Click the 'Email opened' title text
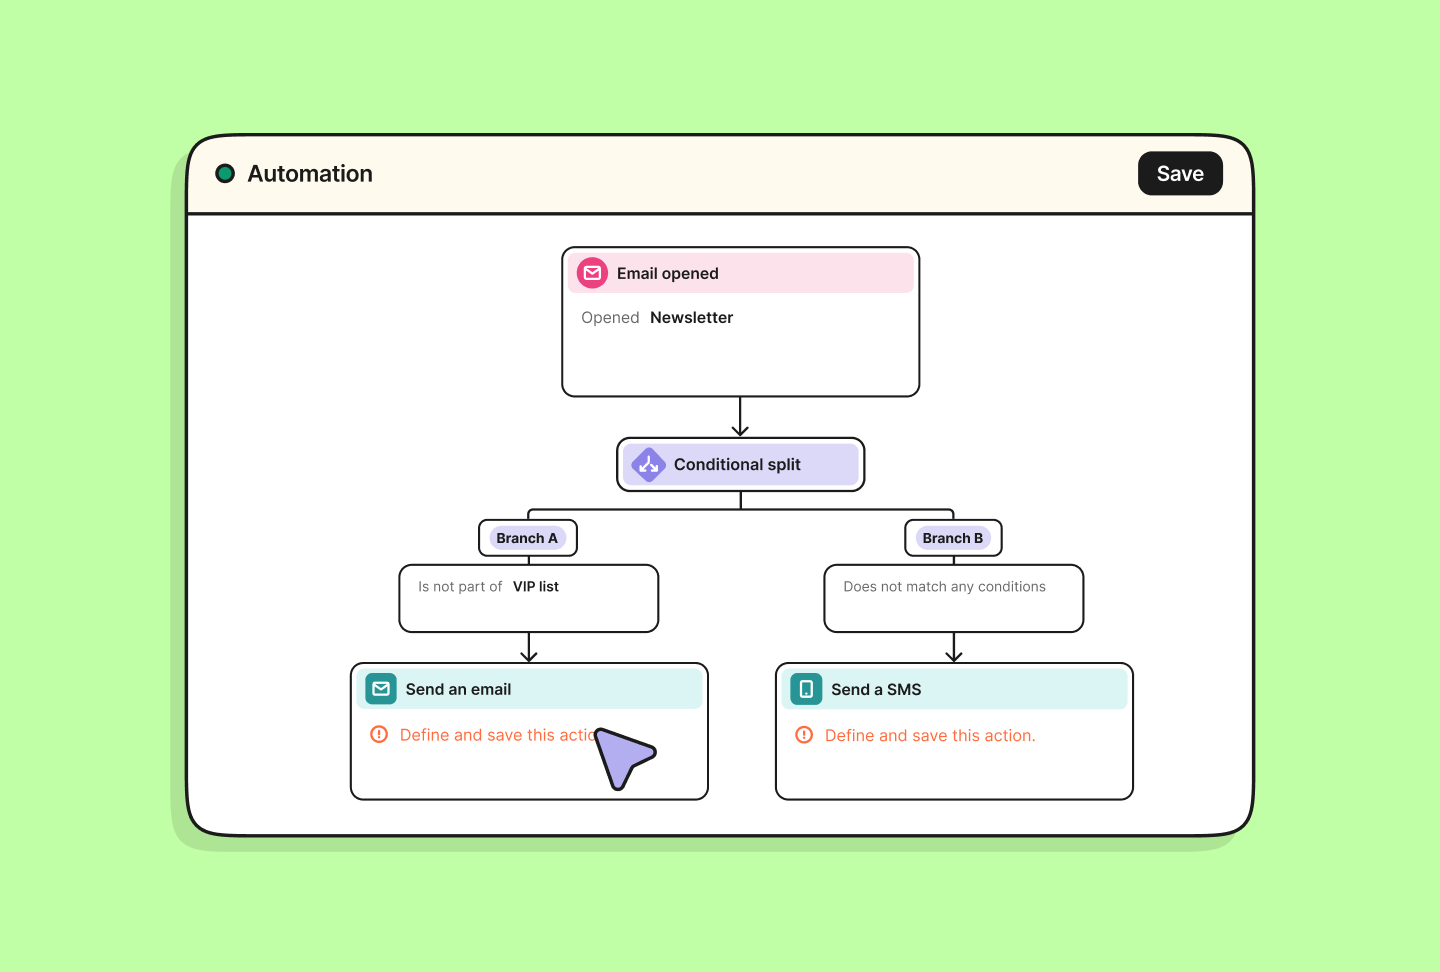Screen dimensions: 1440x972 [668, 274]
